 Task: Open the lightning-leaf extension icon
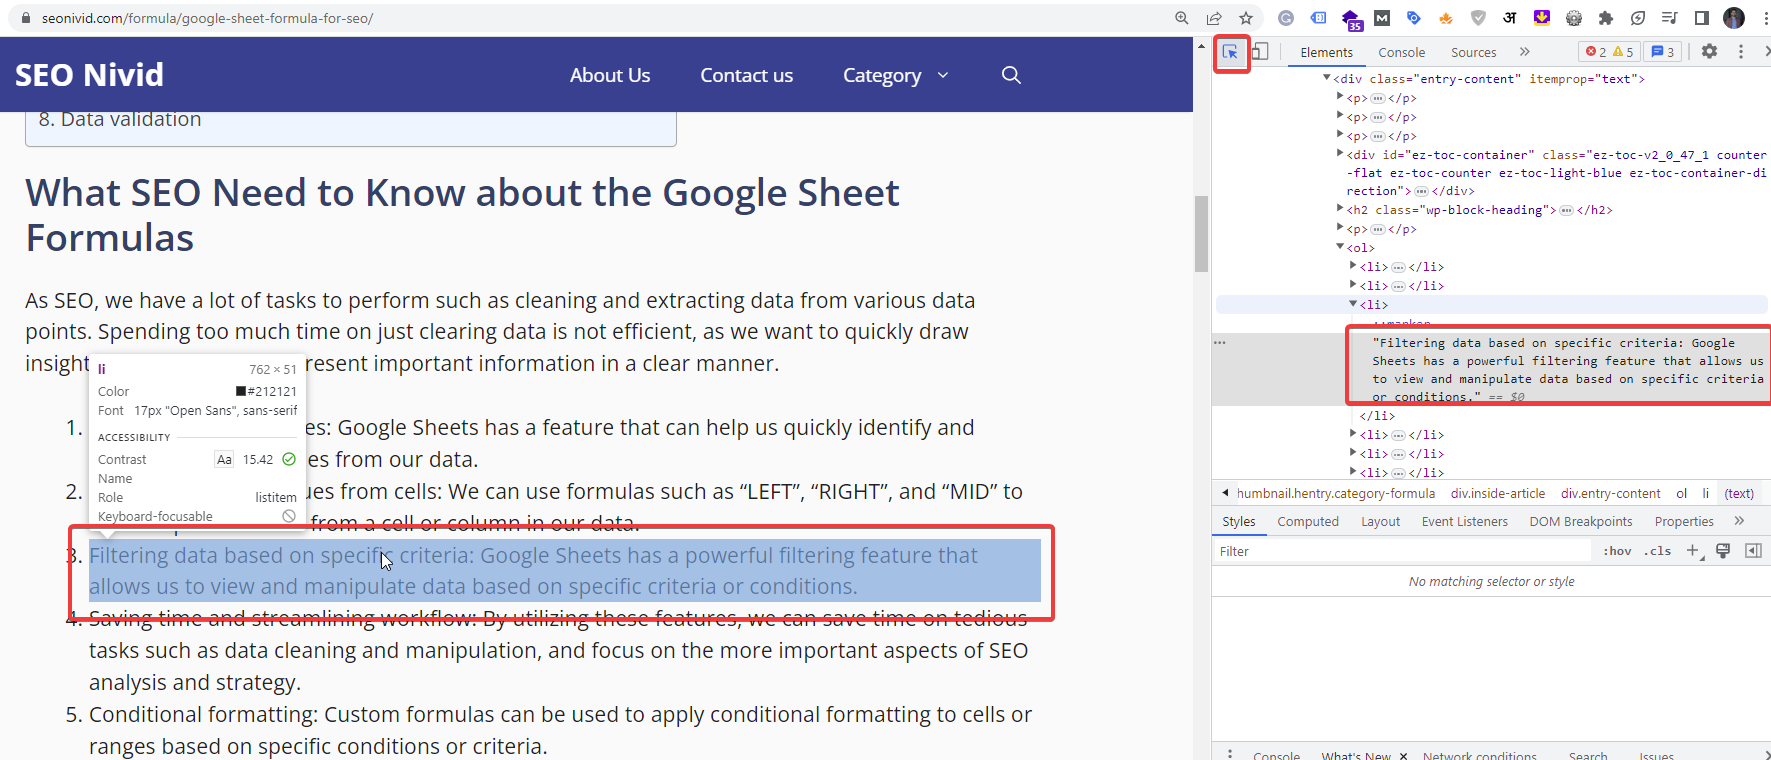click(x=1638, y=18)
